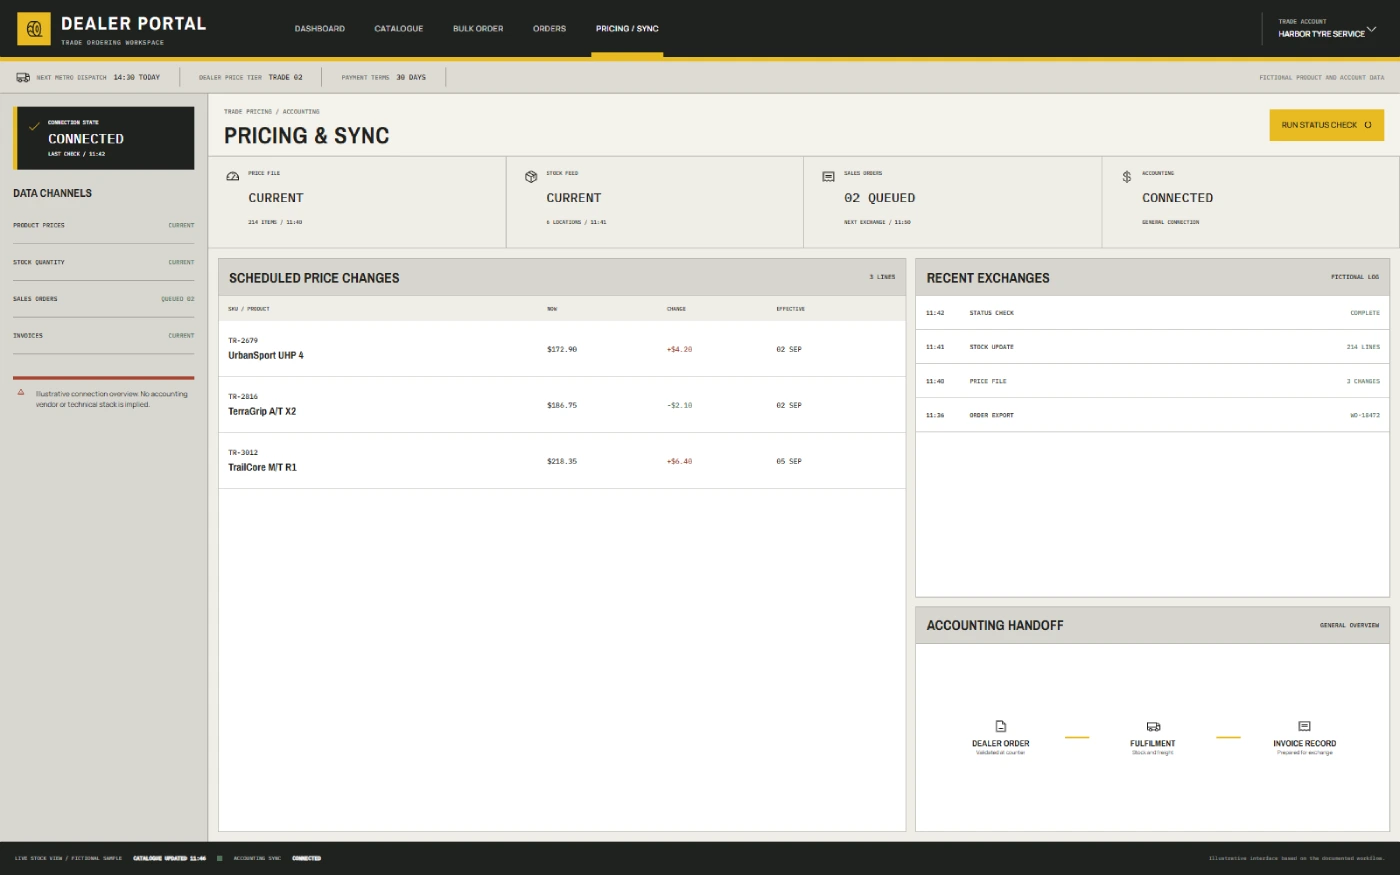1400x875 pixels.
Task: Open the TR-3012 TrailCore M/T R1 row
Action: point(562,461)
